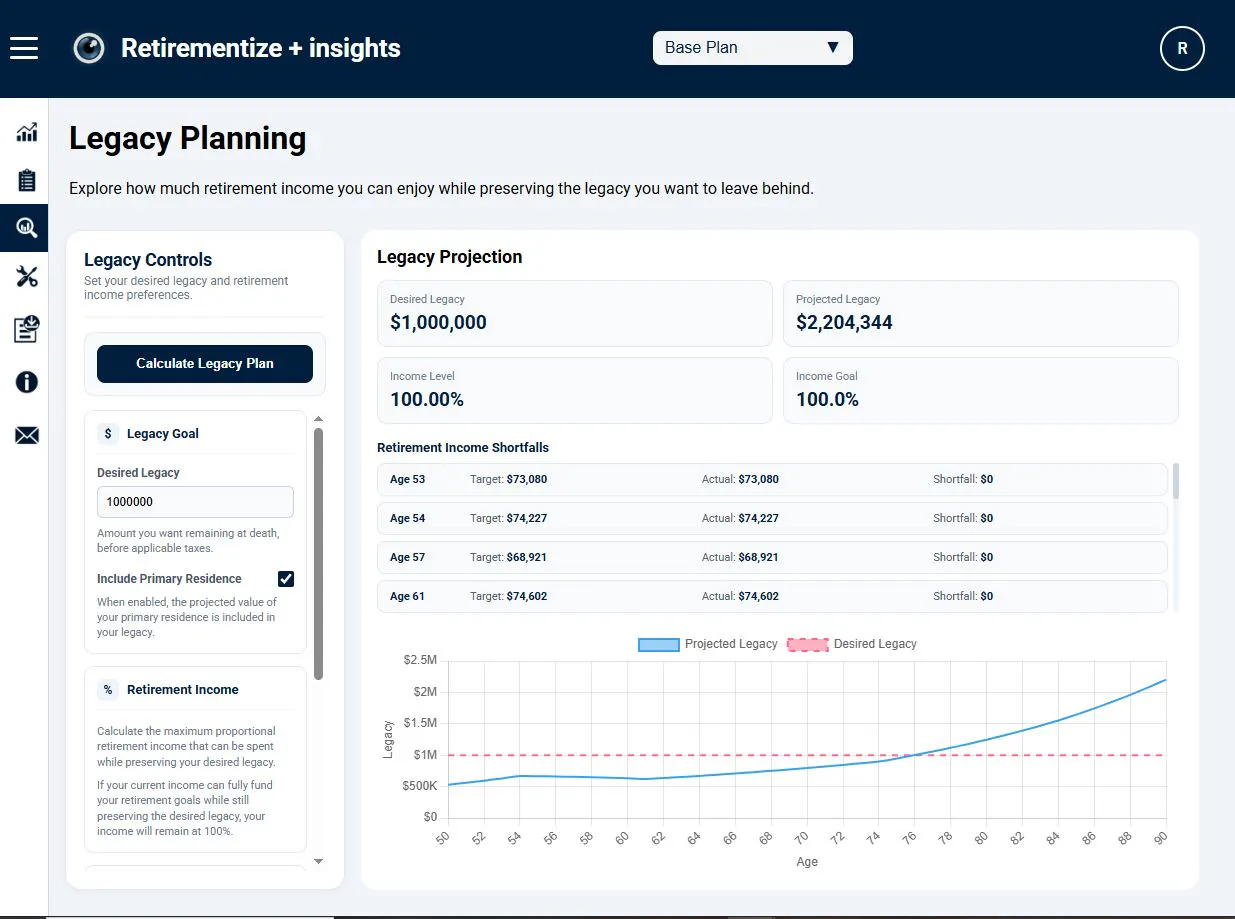
Task: Open the user profile avatar R
Action: click(1182, 48)
